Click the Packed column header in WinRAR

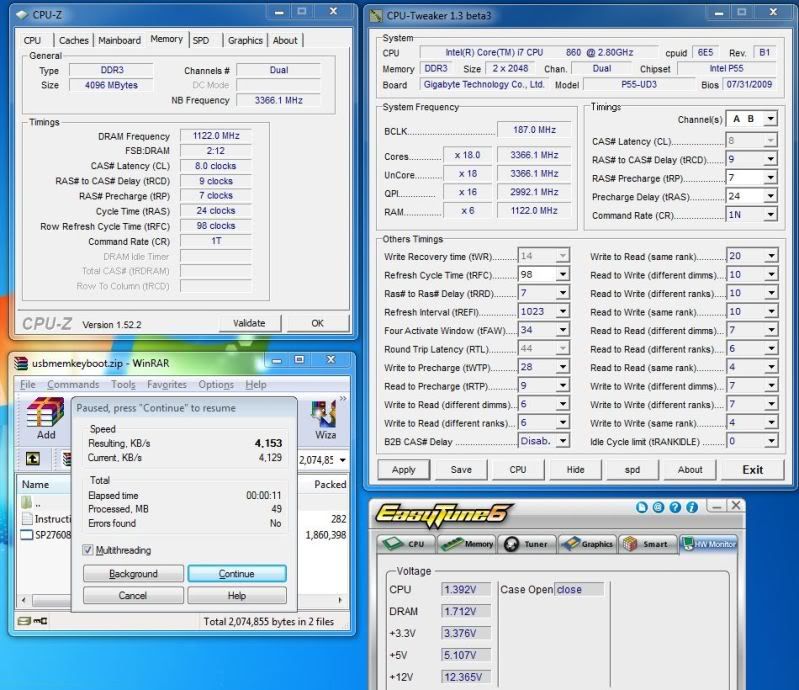324,484
